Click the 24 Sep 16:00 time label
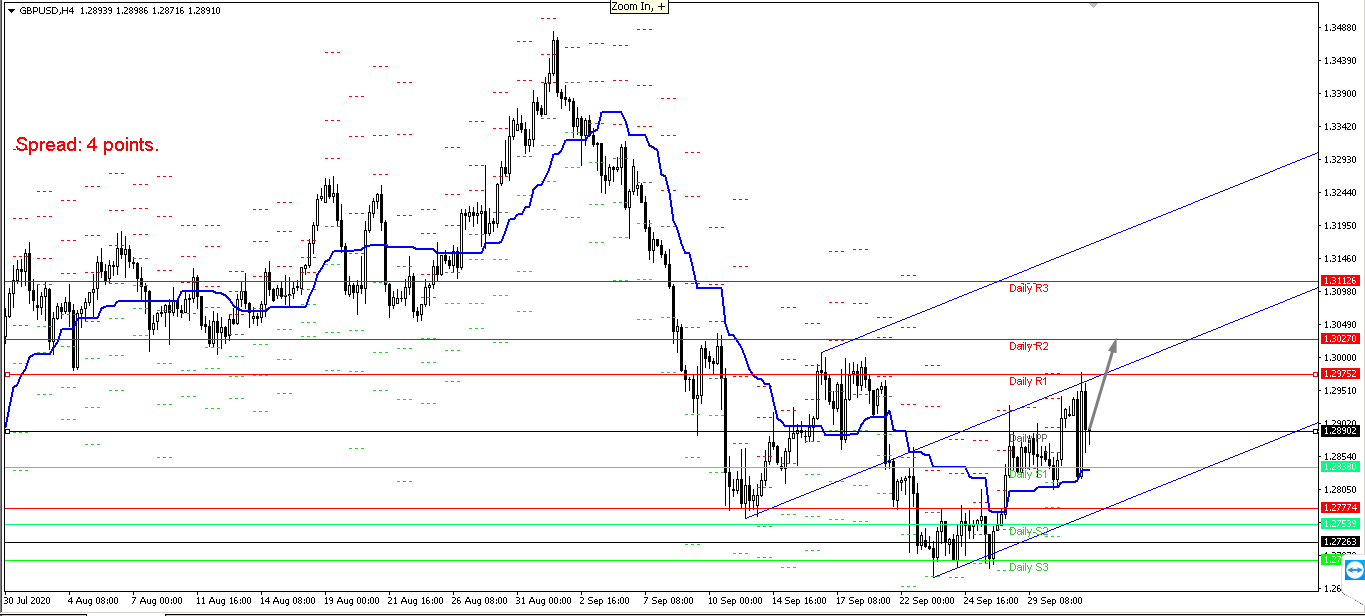The width and height of the screenshot is (1365, 616). click(x=993, y=602)
